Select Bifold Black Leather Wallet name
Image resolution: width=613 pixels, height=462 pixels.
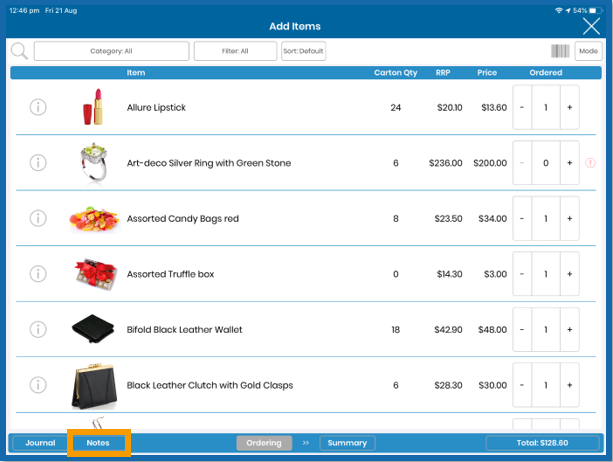[x=185, y=329]
